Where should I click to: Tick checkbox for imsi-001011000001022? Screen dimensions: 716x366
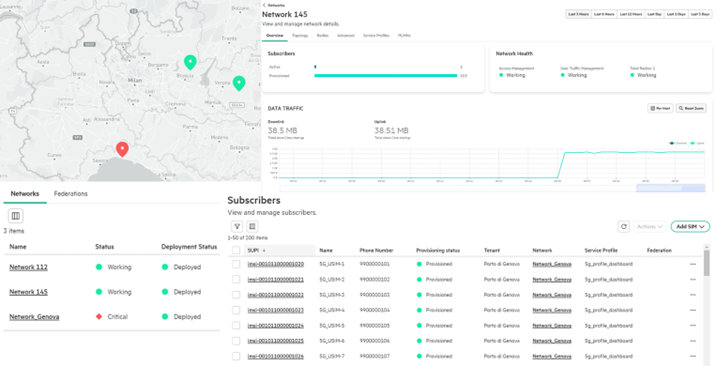(236, 295)
